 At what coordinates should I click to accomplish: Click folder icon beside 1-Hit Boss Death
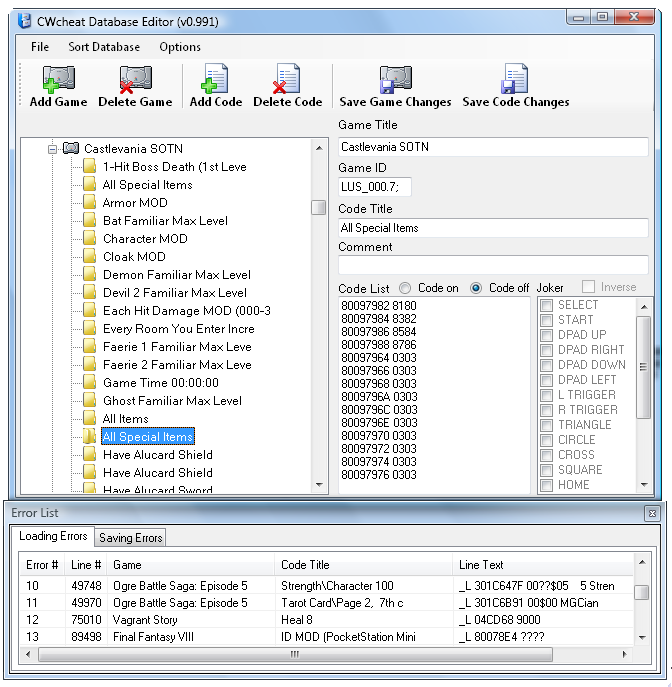(89, 166)
